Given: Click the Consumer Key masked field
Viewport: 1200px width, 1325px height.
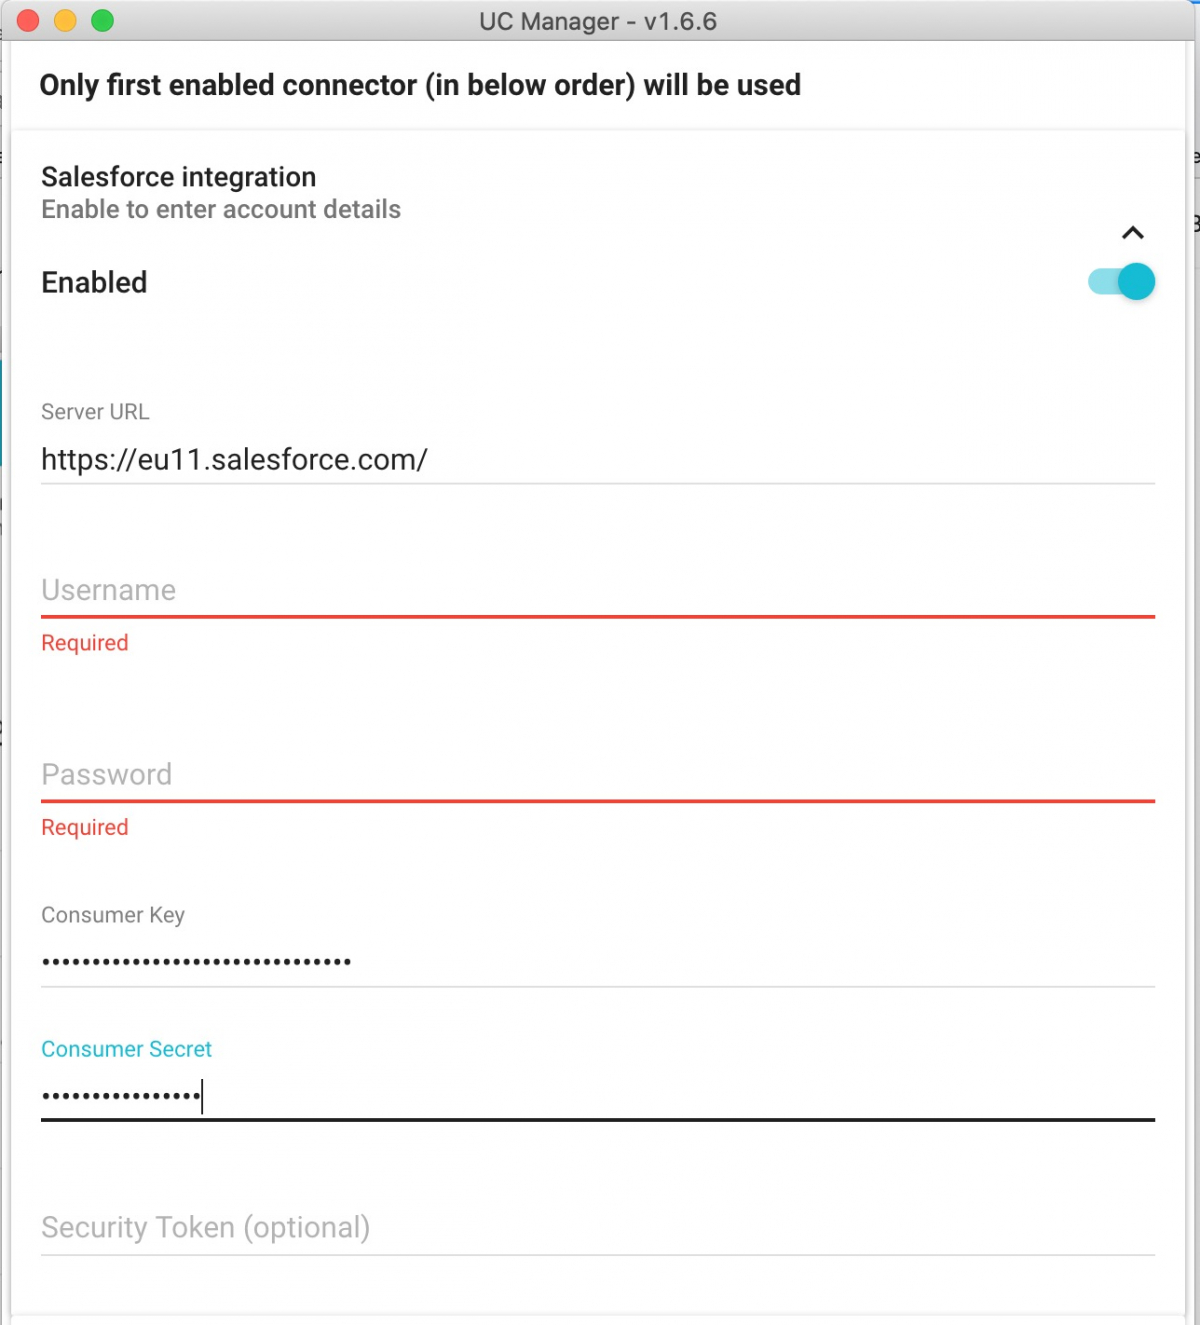Looking at the screenshot, I should point(400,960).
